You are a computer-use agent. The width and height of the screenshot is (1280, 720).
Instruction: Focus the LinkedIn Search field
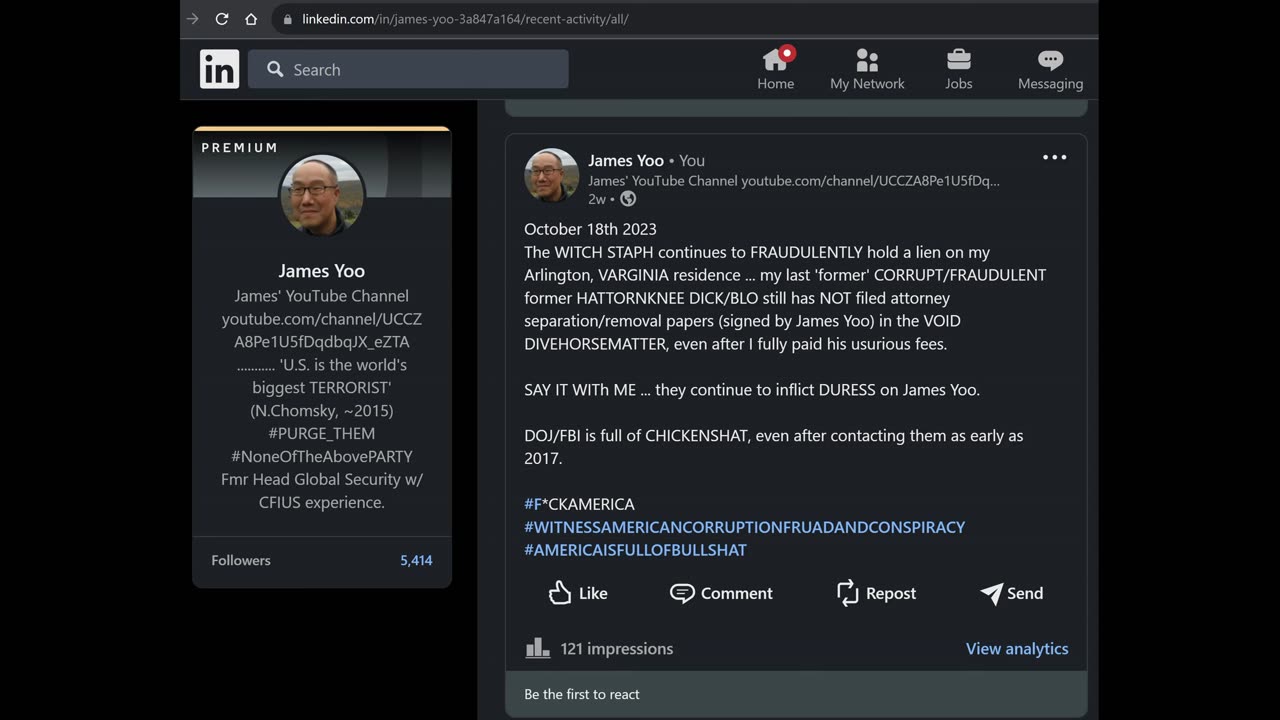[x=408, y=69]
